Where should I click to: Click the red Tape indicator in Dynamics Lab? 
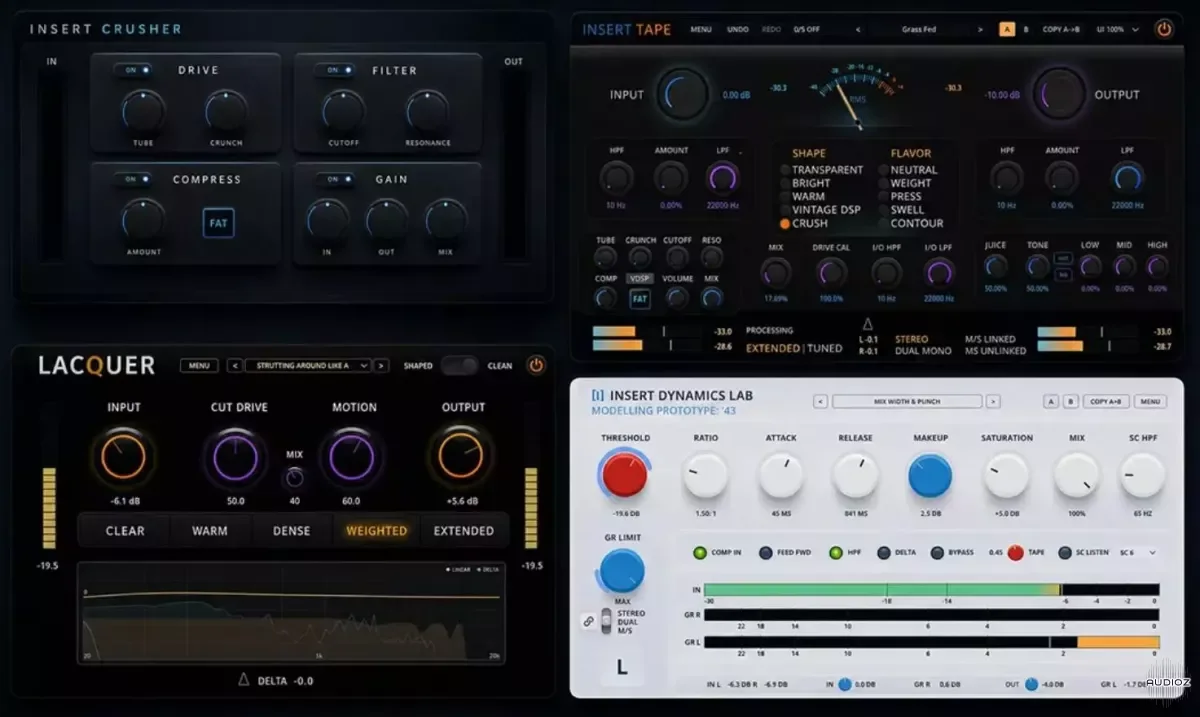point(1015,552)
